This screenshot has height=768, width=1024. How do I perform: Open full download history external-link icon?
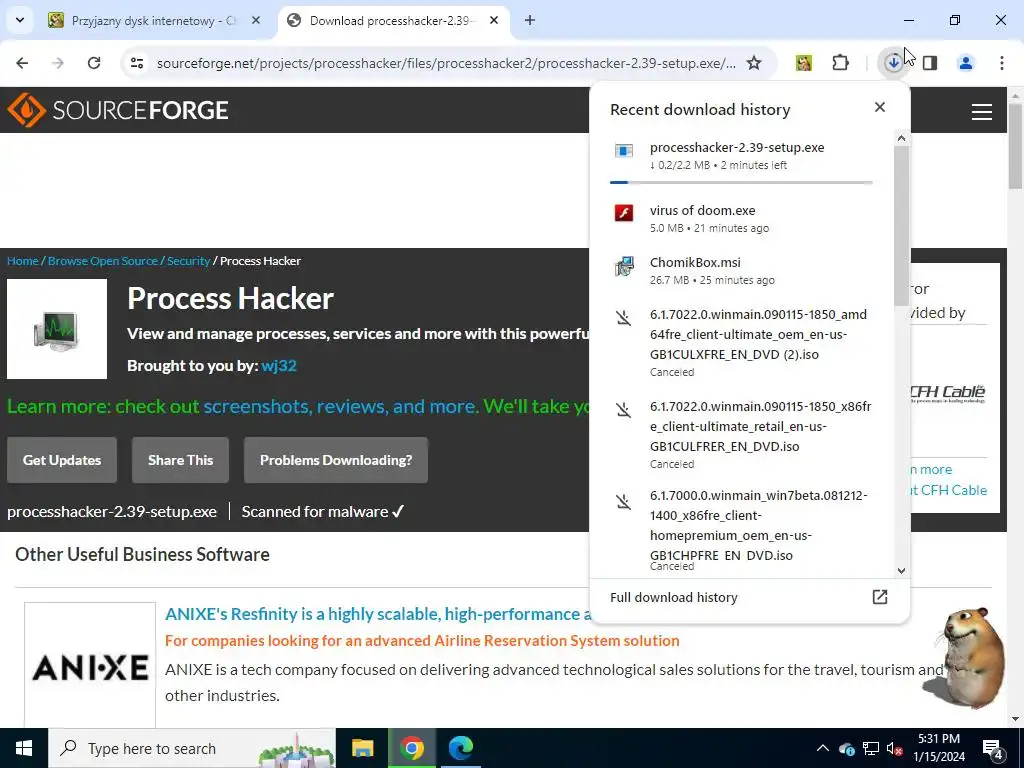tap(880, 597)
